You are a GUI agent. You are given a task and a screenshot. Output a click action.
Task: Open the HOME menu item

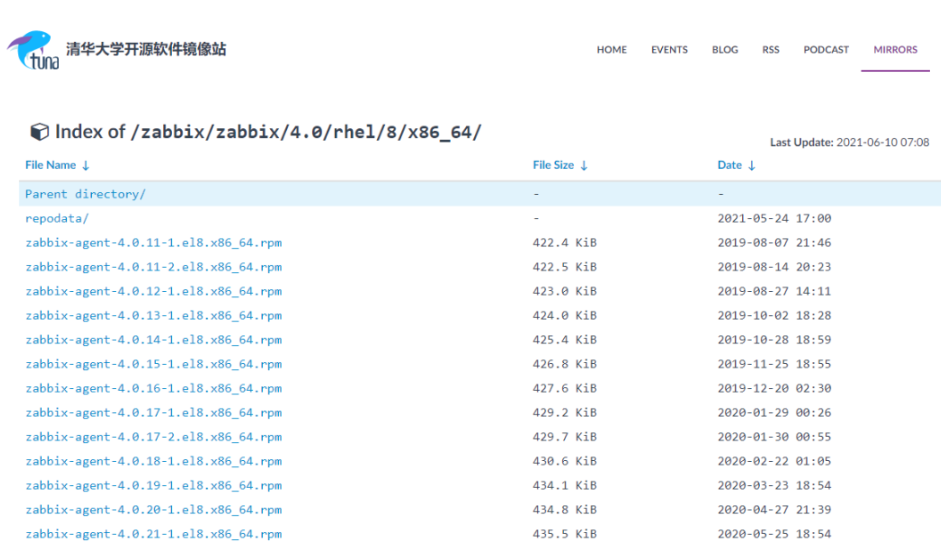pos(612,50)
